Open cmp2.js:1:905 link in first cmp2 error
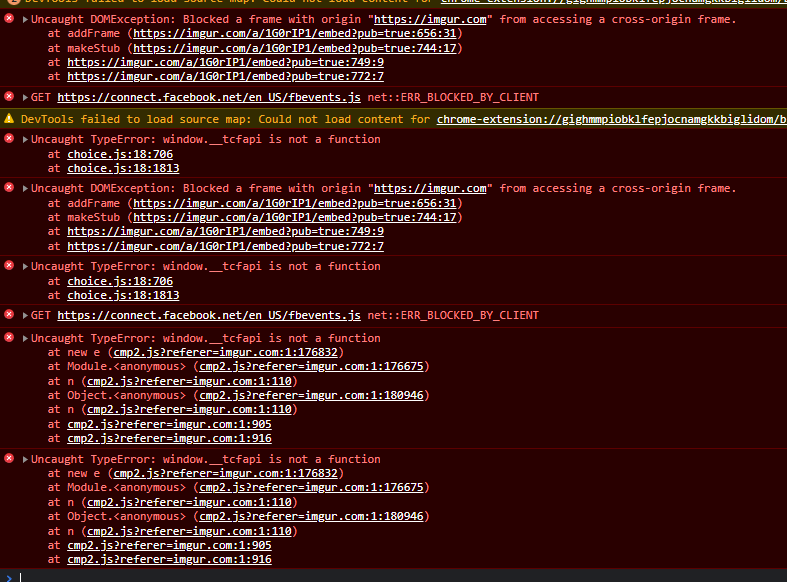The width and height of the screenshot is (787, 582). [x=169, y=424]
